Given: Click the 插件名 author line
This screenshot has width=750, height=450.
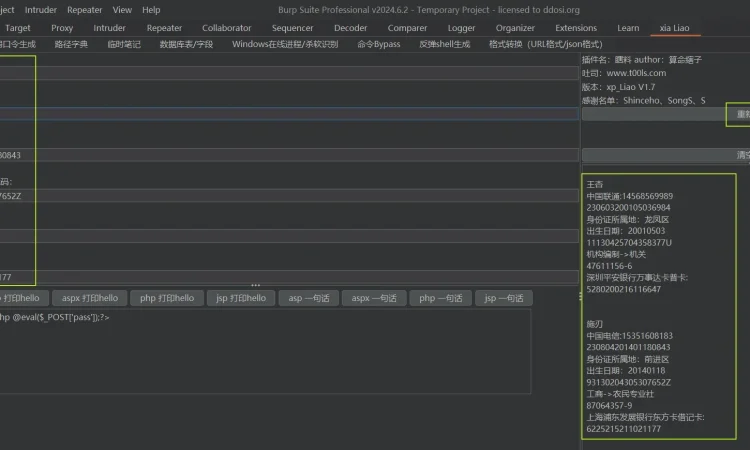Looking at the screenshot, I should click(x=641, y=60).
